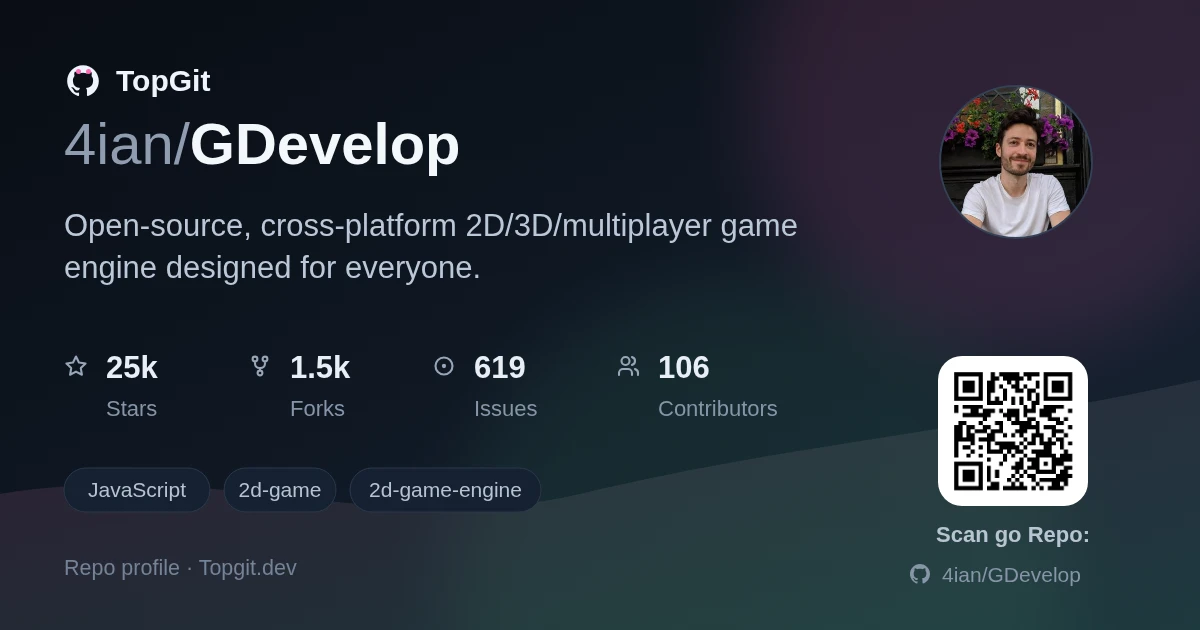
Task: Open the profile avatar photo
Action: click(x=1015, y=161)
